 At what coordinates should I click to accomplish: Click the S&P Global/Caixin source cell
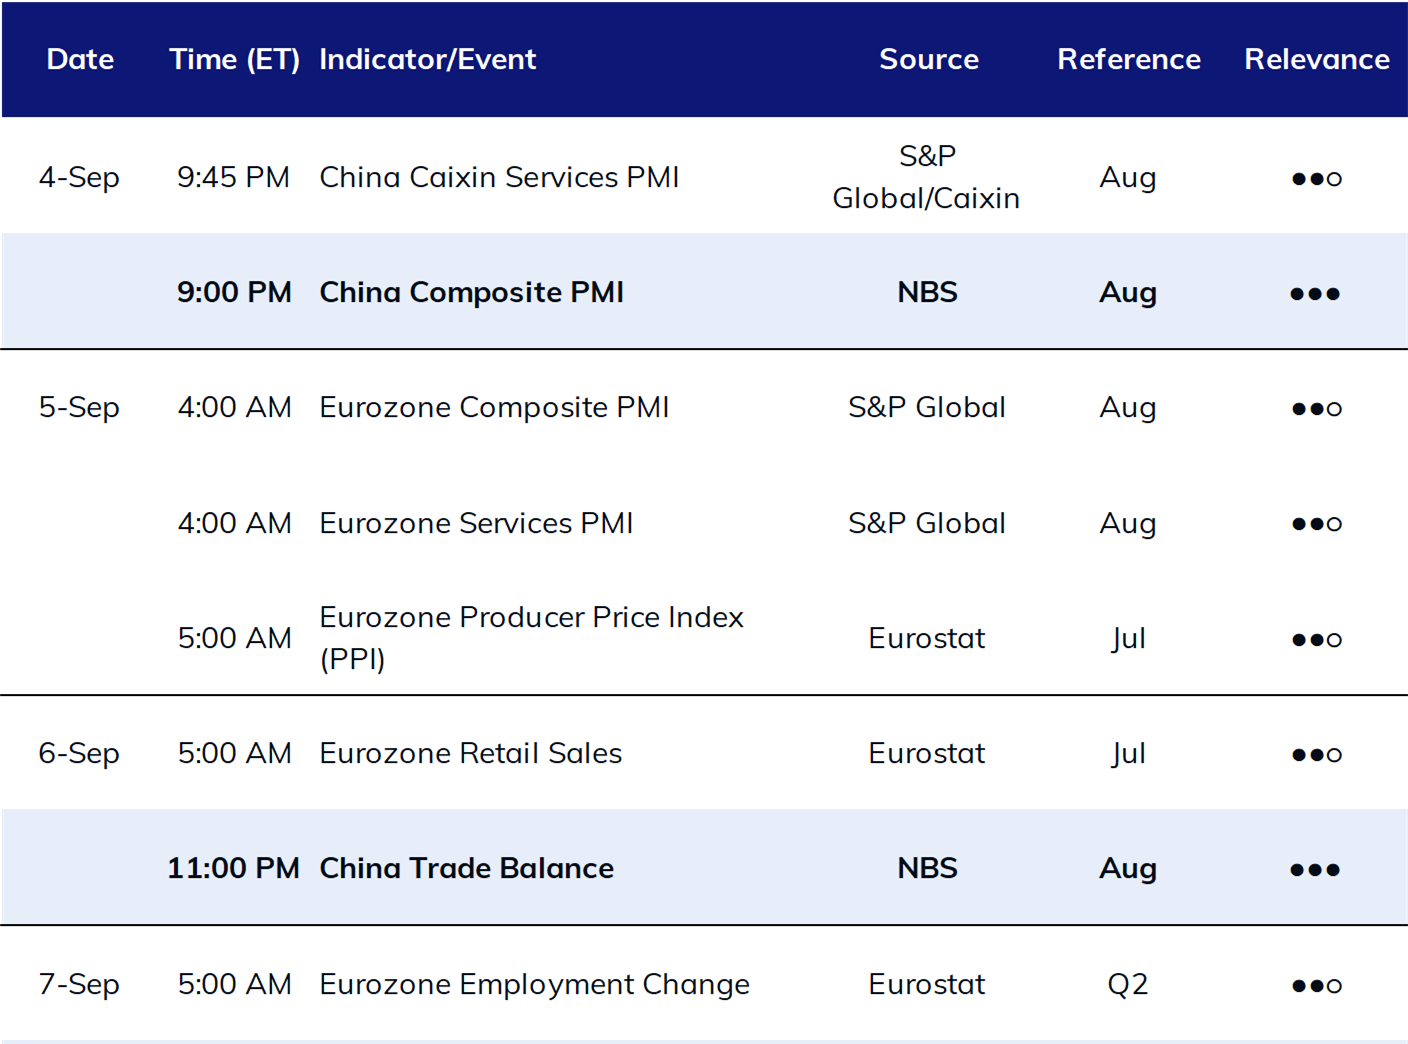coord(926,177)
